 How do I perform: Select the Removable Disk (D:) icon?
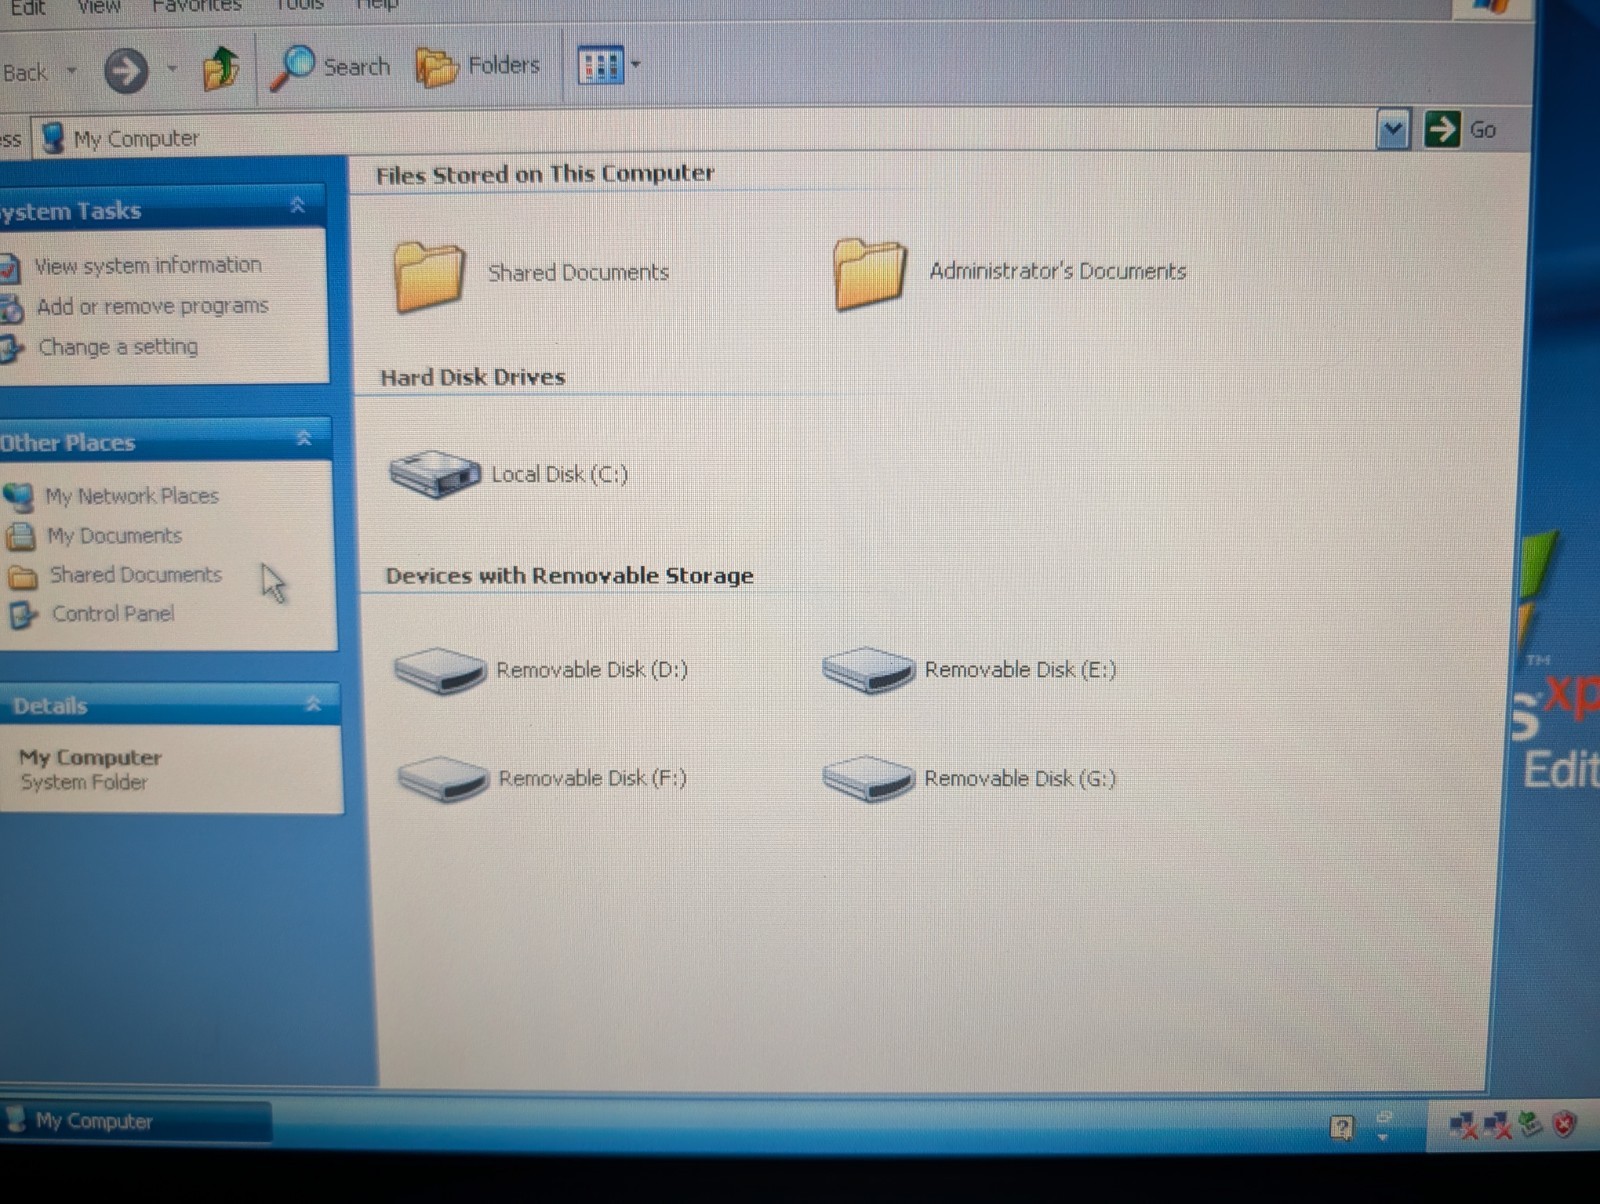pos(440,670)
